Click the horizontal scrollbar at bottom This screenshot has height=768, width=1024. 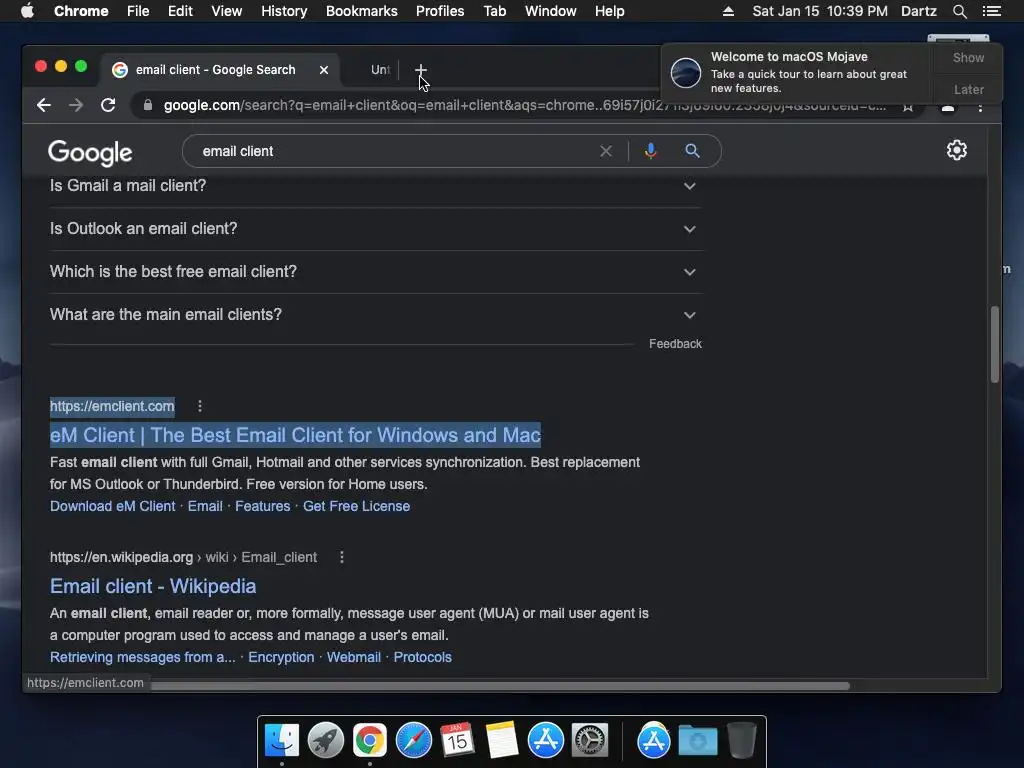click(x=500, y=686)
